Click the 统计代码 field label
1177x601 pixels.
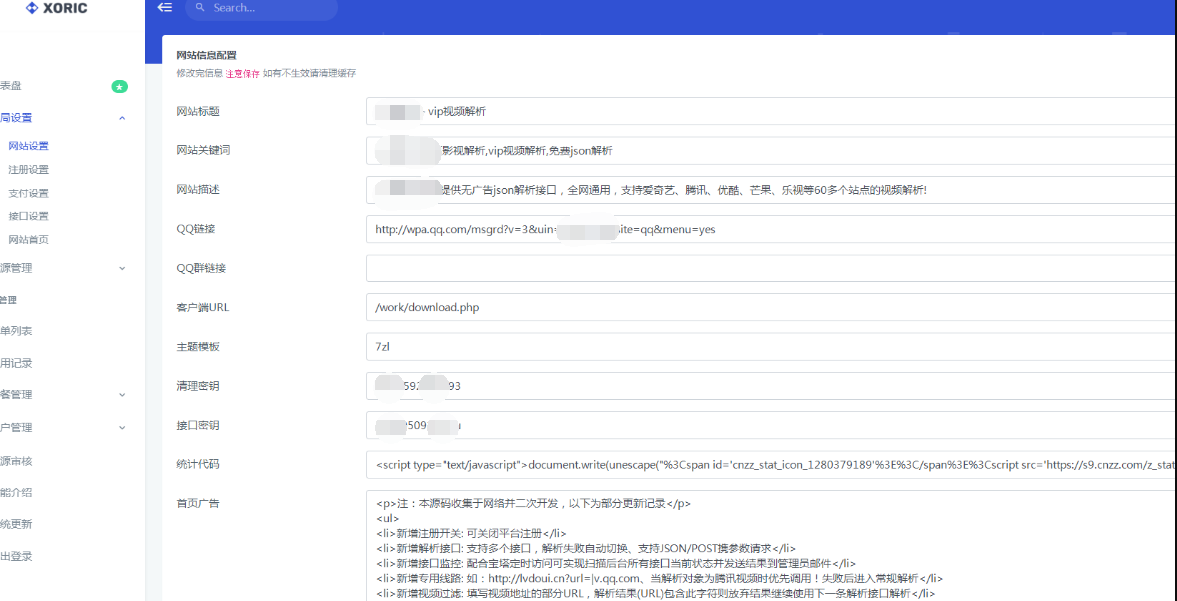point(197,464)
